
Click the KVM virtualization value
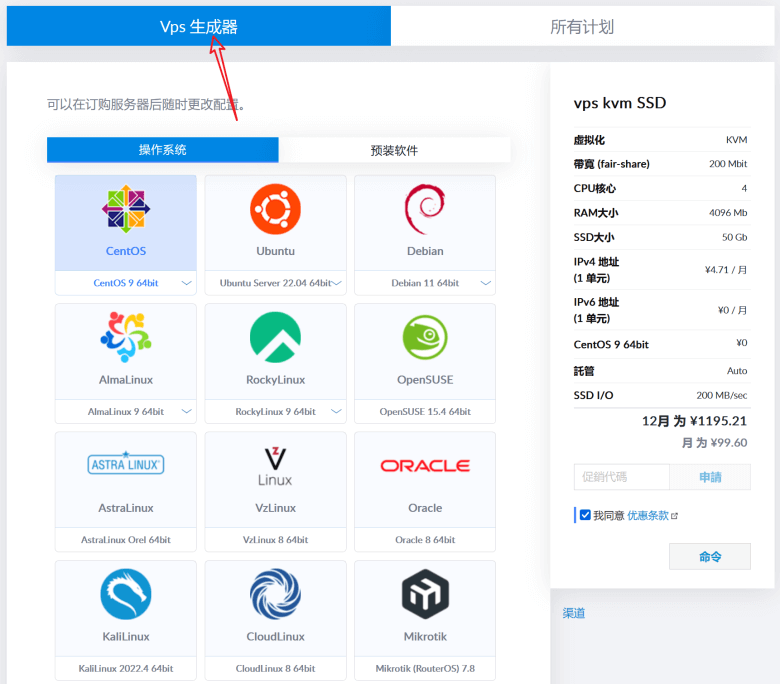(x=736, y=140)
